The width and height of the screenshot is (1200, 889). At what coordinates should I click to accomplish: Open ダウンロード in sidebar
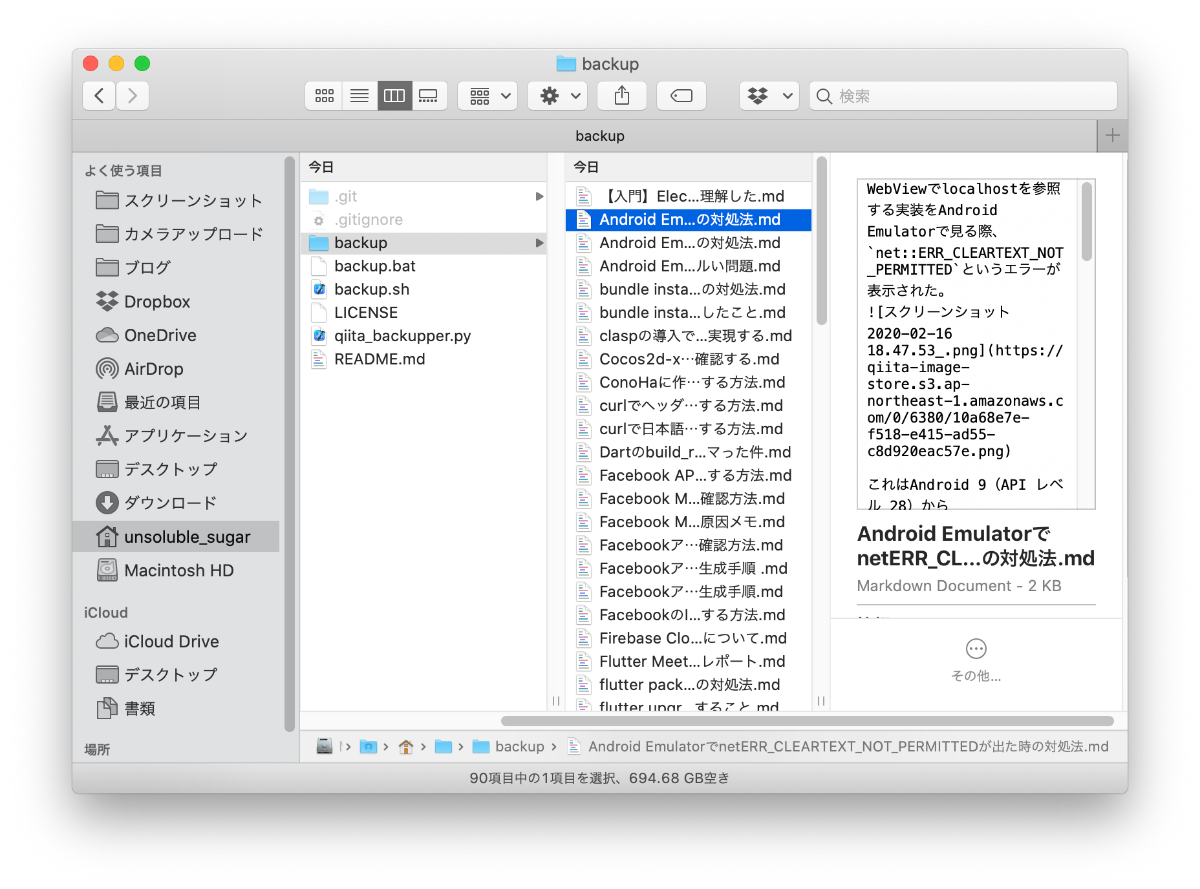coord(156,503)
